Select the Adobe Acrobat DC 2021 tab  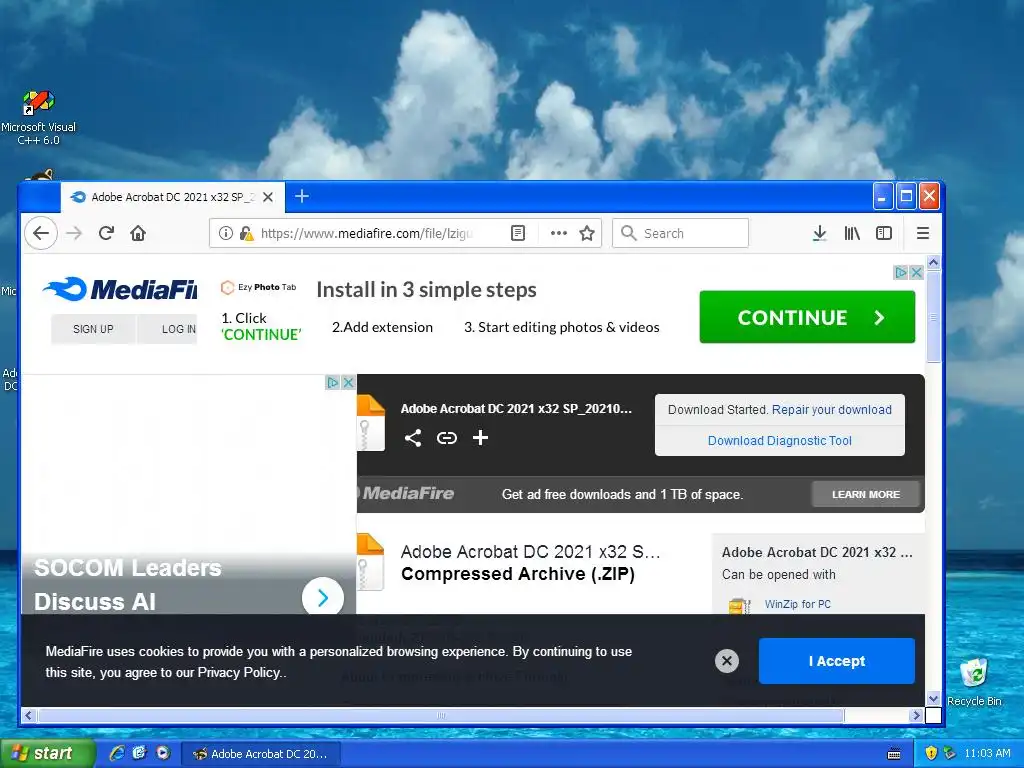(173, 197)
